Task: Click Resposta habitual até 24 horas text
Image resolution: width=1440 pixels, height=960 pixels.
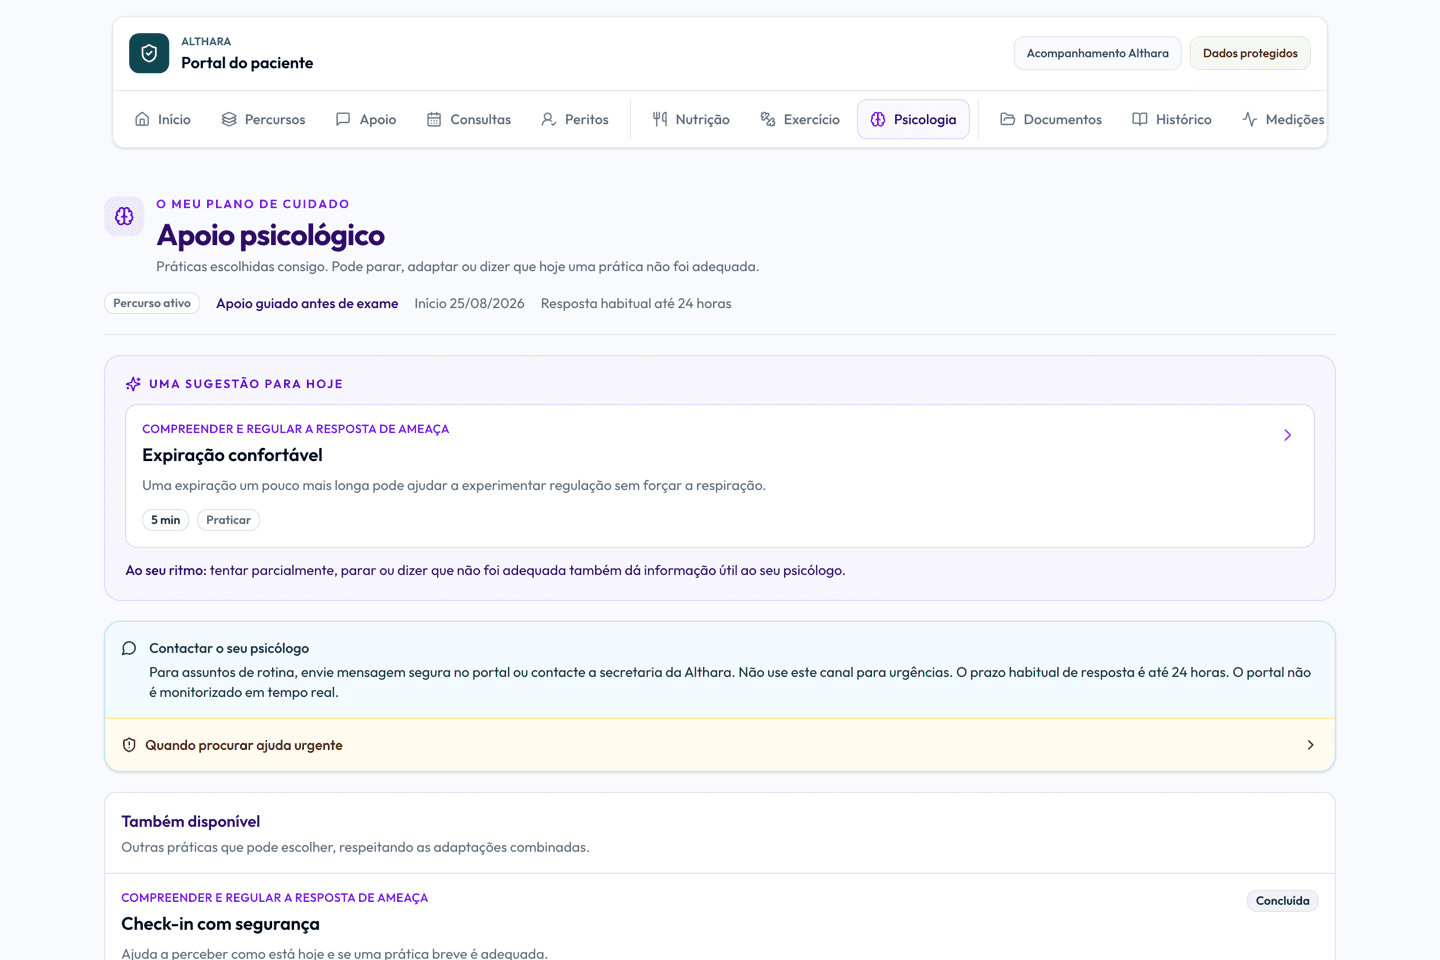Action: coord(636,303)
